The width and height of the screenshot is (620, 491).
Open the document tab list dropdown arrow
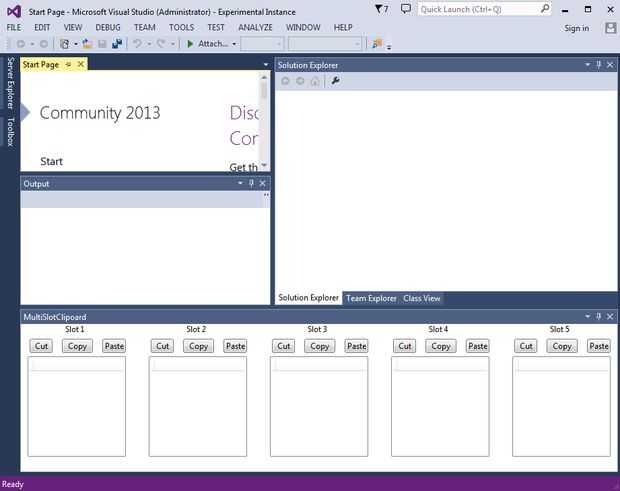266,64
